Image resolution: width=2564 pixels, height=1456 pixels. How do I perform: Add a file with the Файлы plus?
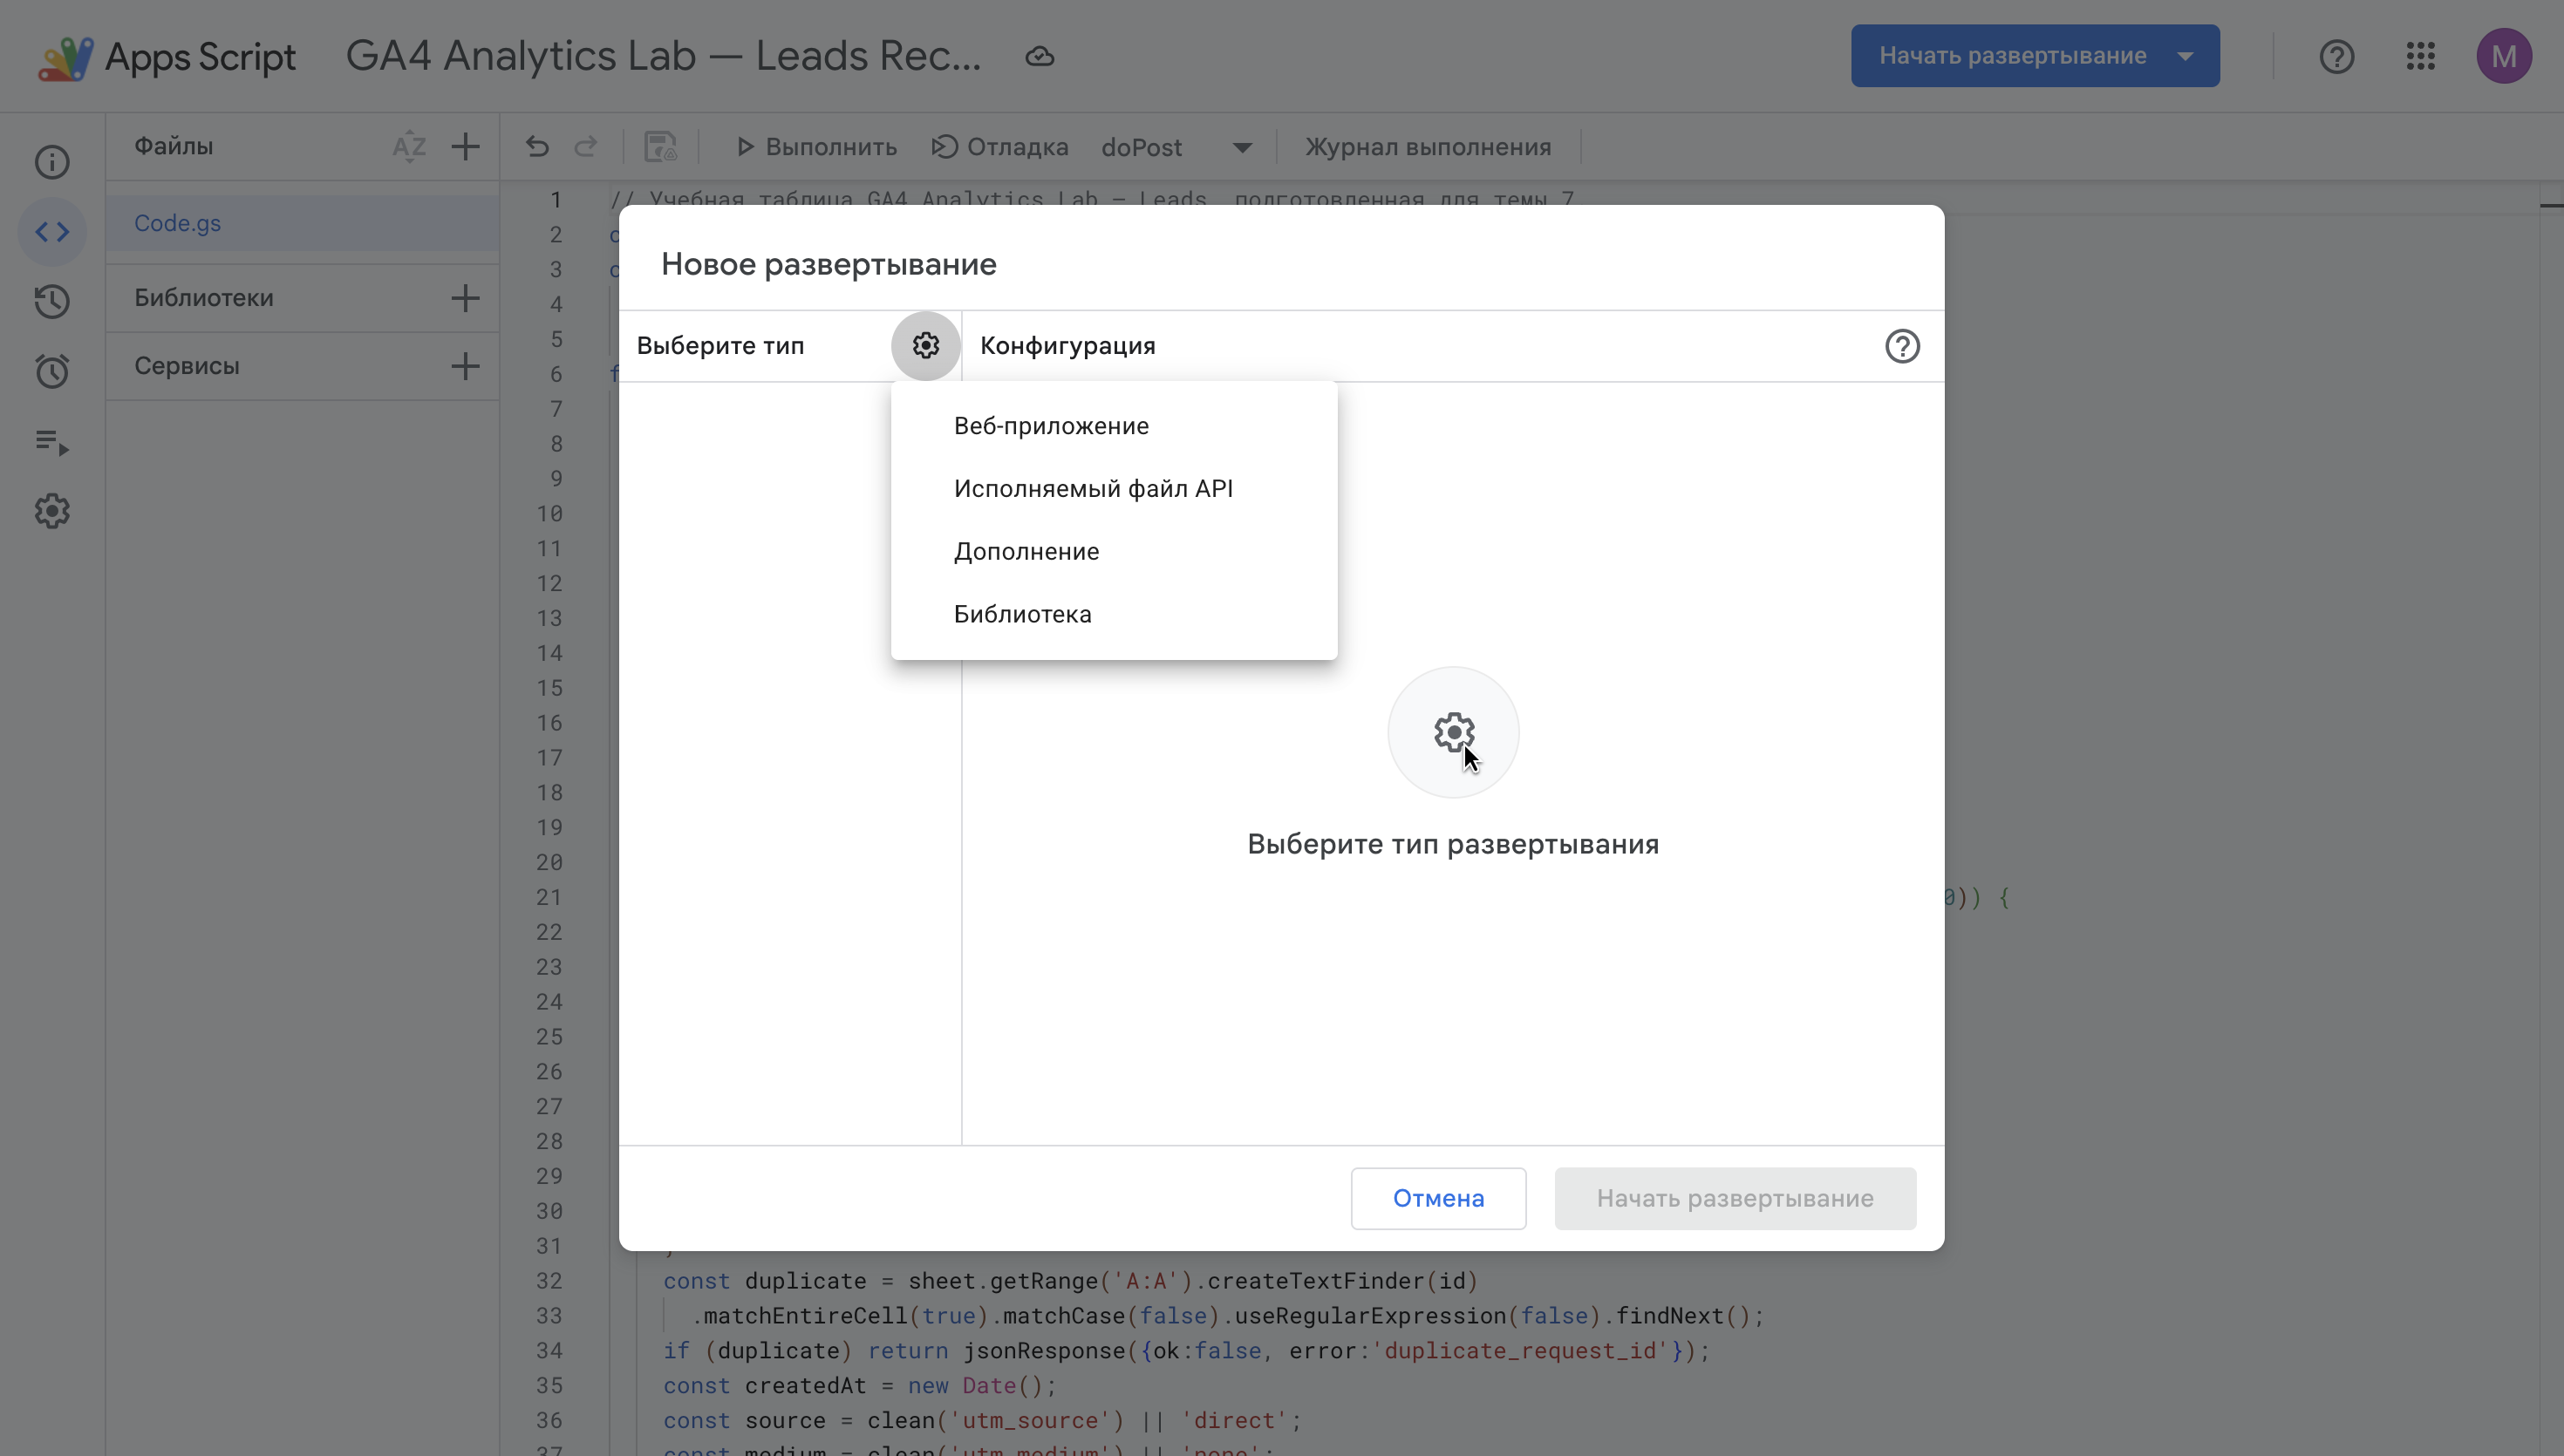click(x=465, y=147)
